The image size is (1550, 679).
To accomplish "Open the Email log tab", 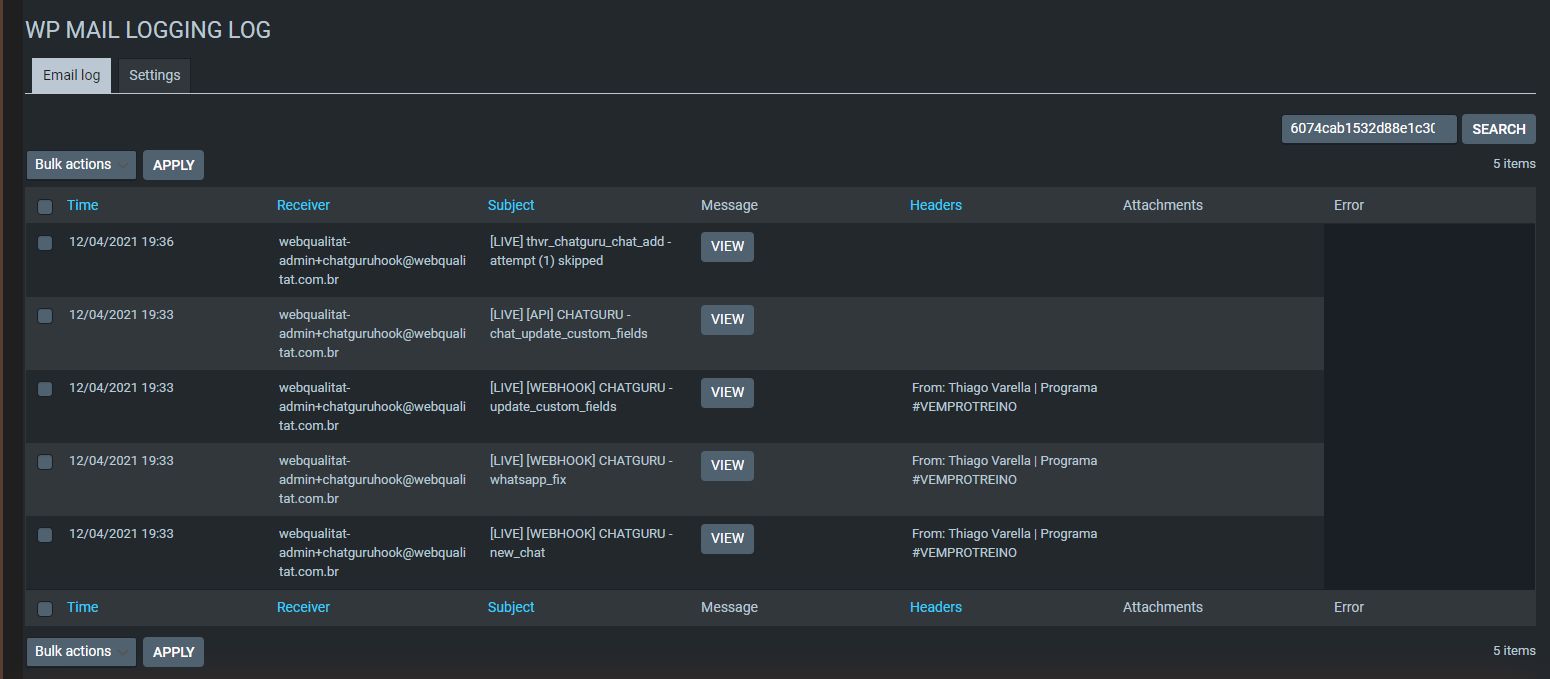I will (x=71, y=76).
